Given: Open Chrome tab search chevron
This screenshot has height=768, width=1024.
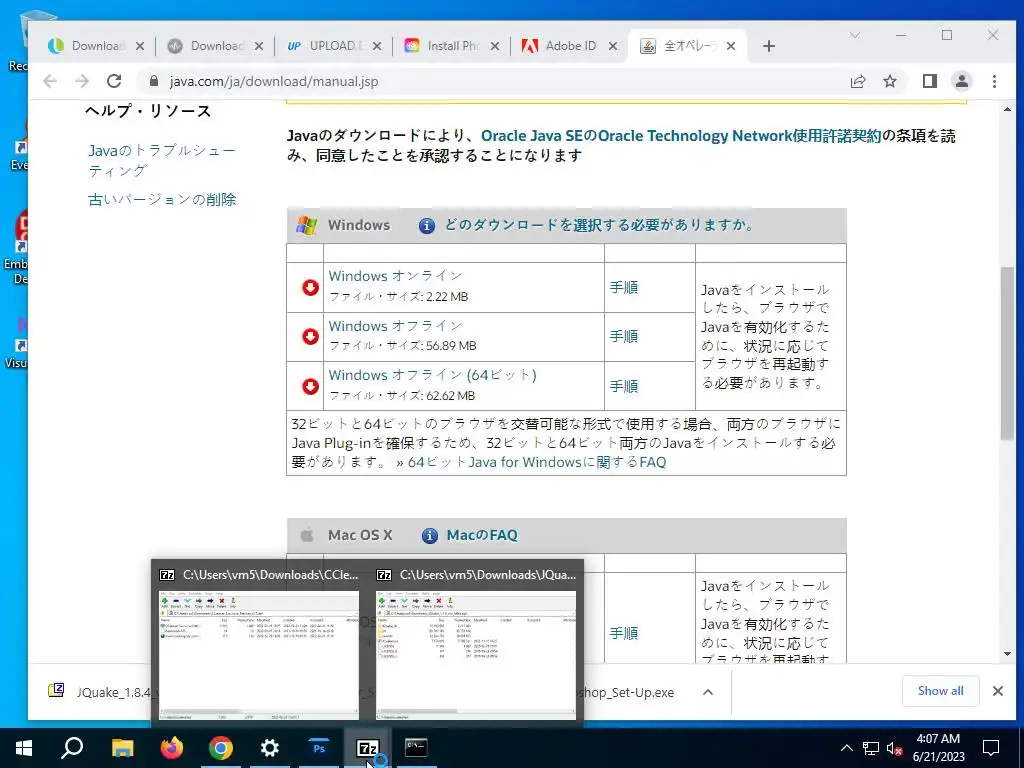Looking at the screenshot, I should [x=854, y=35].
